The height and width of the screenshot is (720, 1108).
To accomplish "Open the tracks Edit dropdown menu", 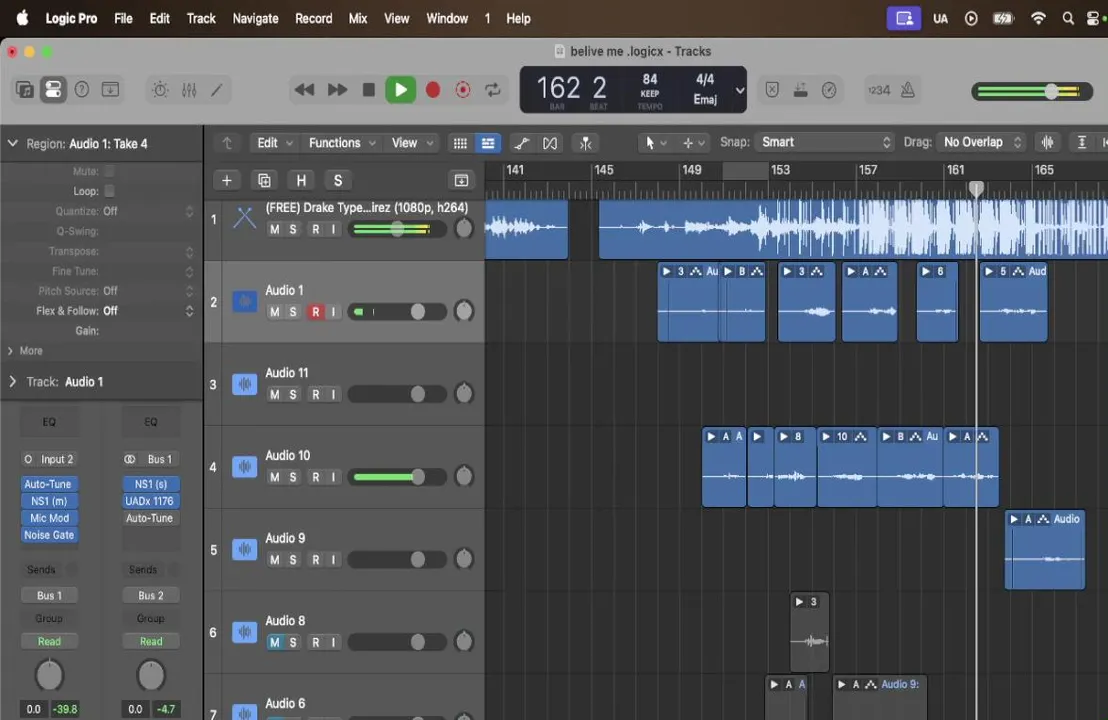I will click(275, 143).
